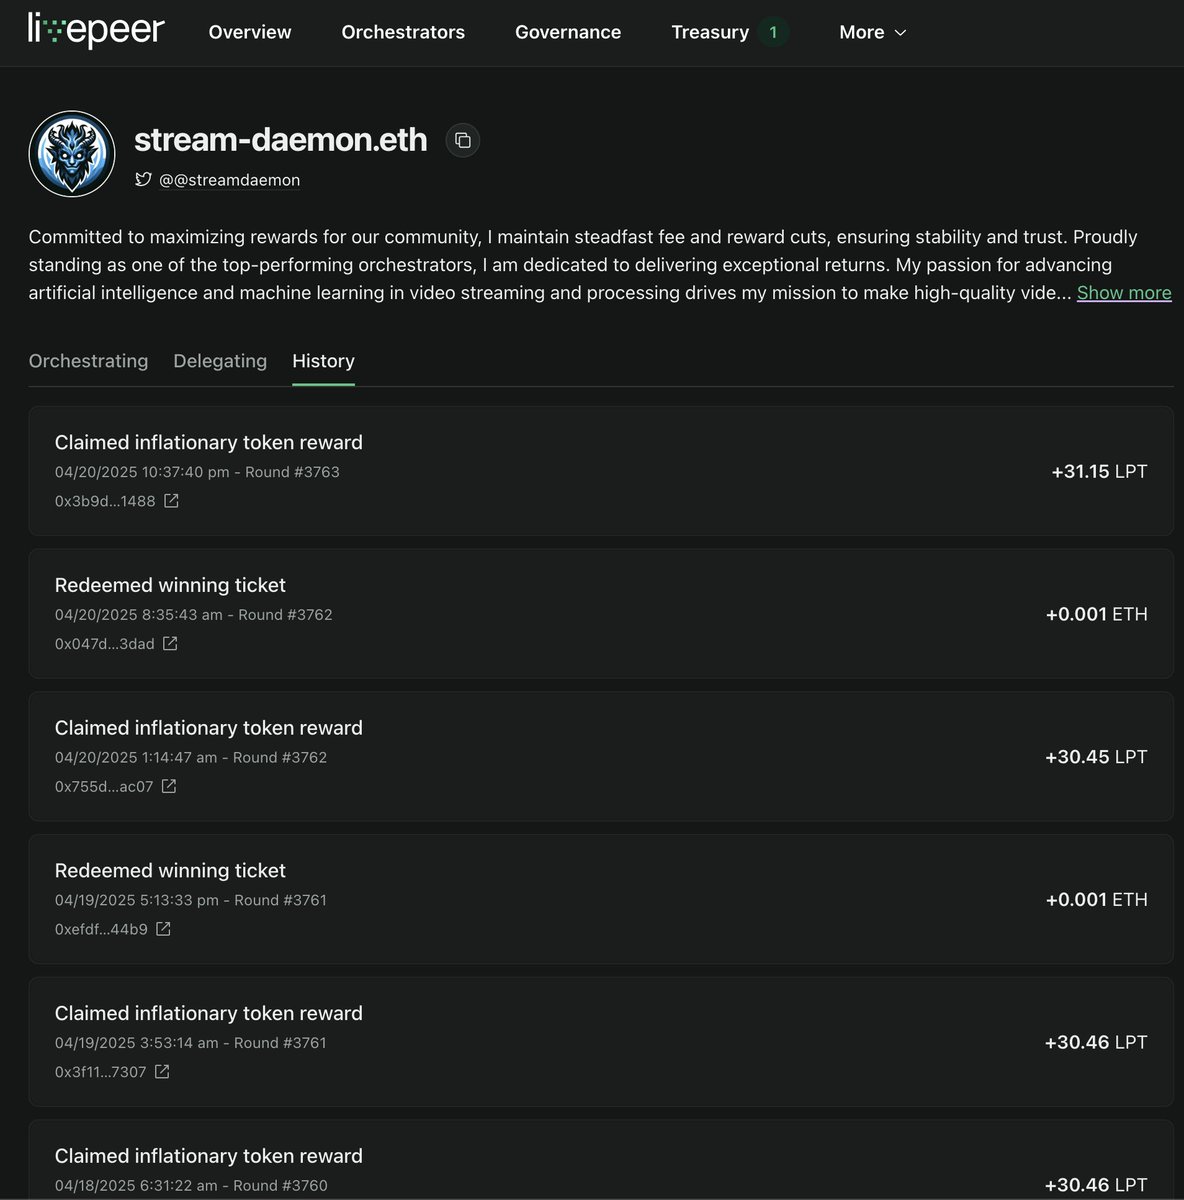This screenshot has height=1200, width=1184.
Task: Copy the stream-daemon.eth address
Action: (462, 140)
